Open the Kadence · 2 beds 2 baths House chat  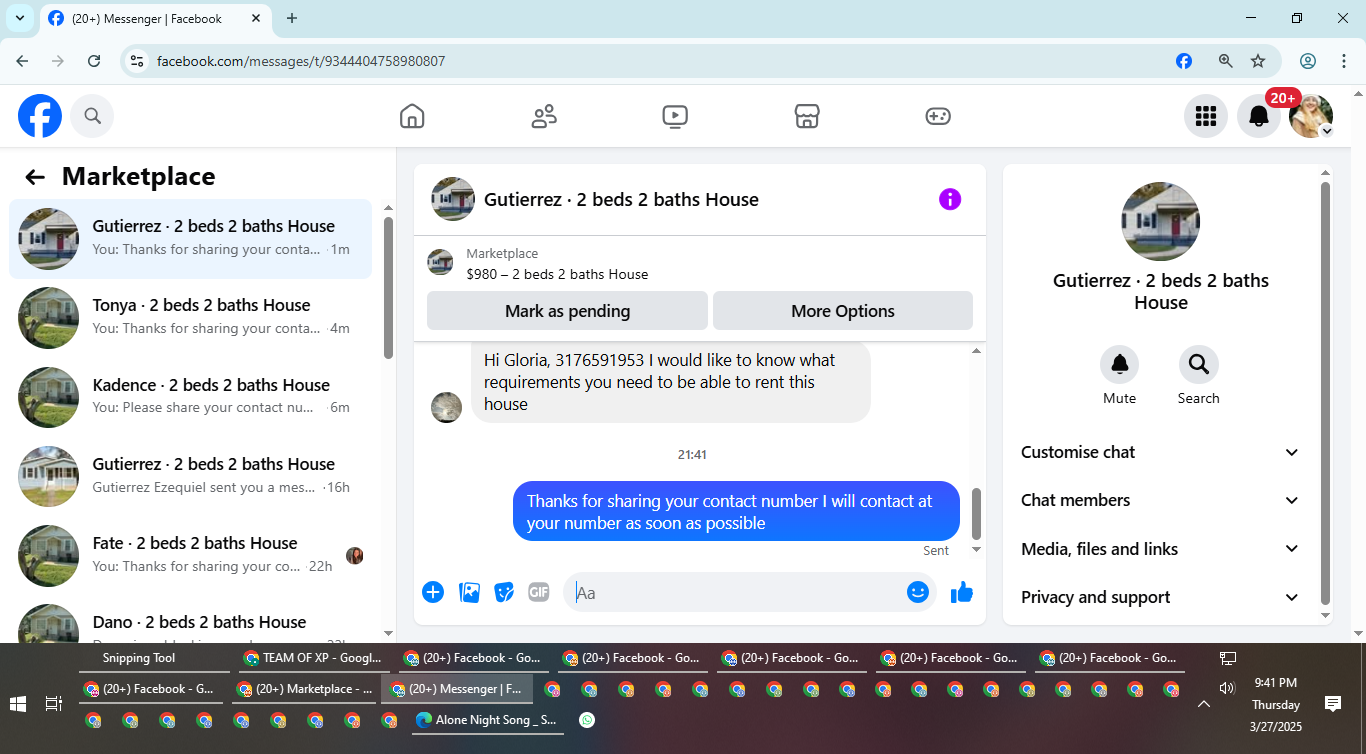[191, 396]
